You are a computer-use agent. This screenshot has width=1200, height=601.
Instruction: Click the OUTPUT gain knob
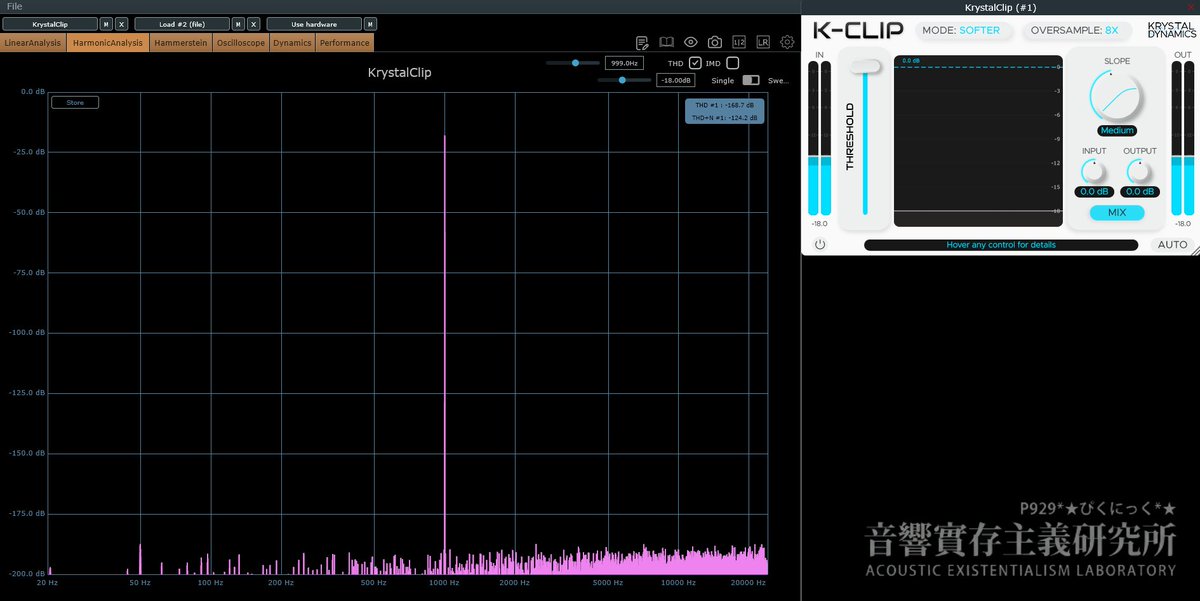[x=1140, y=172]
